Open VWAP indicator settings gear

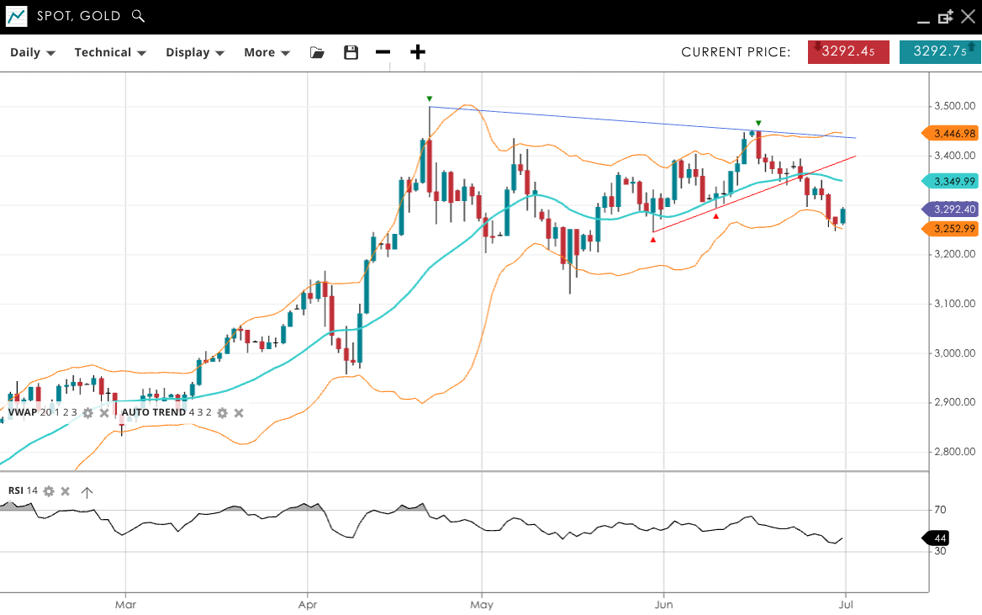(88, 412)
